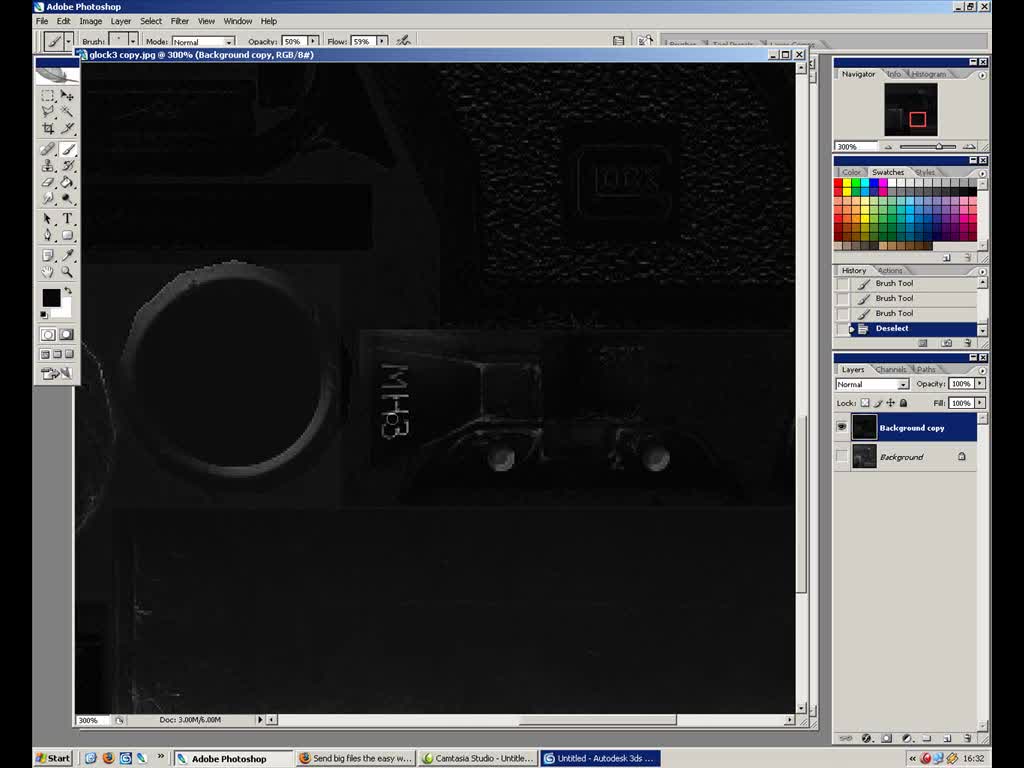Viewport: 1024px width, 768px height.
Task: Switch to Camtasia Studio in the taskbar
Action: 477,758
